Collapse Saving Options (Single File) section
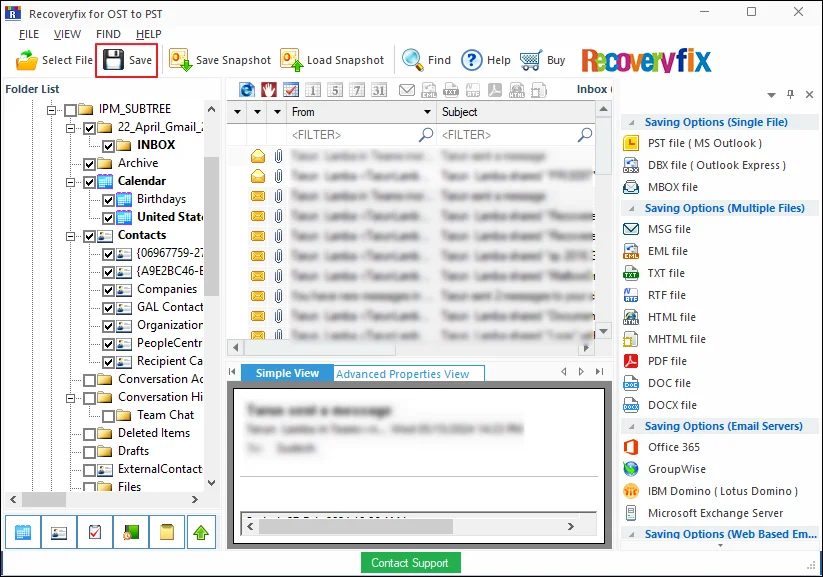Viewport: 823px width, 577px height. click(631, 122)
